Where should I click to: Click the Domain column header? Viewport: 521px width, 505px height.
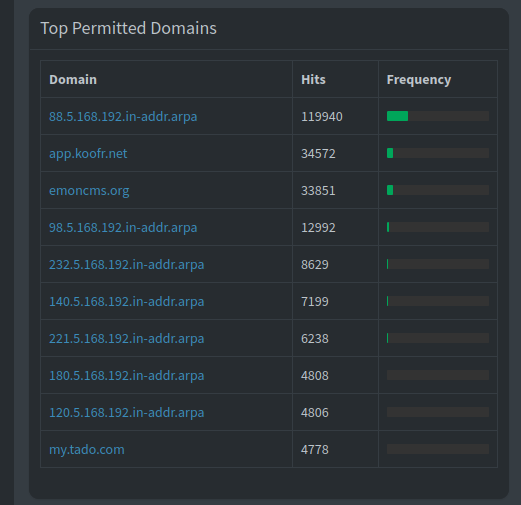73,79
